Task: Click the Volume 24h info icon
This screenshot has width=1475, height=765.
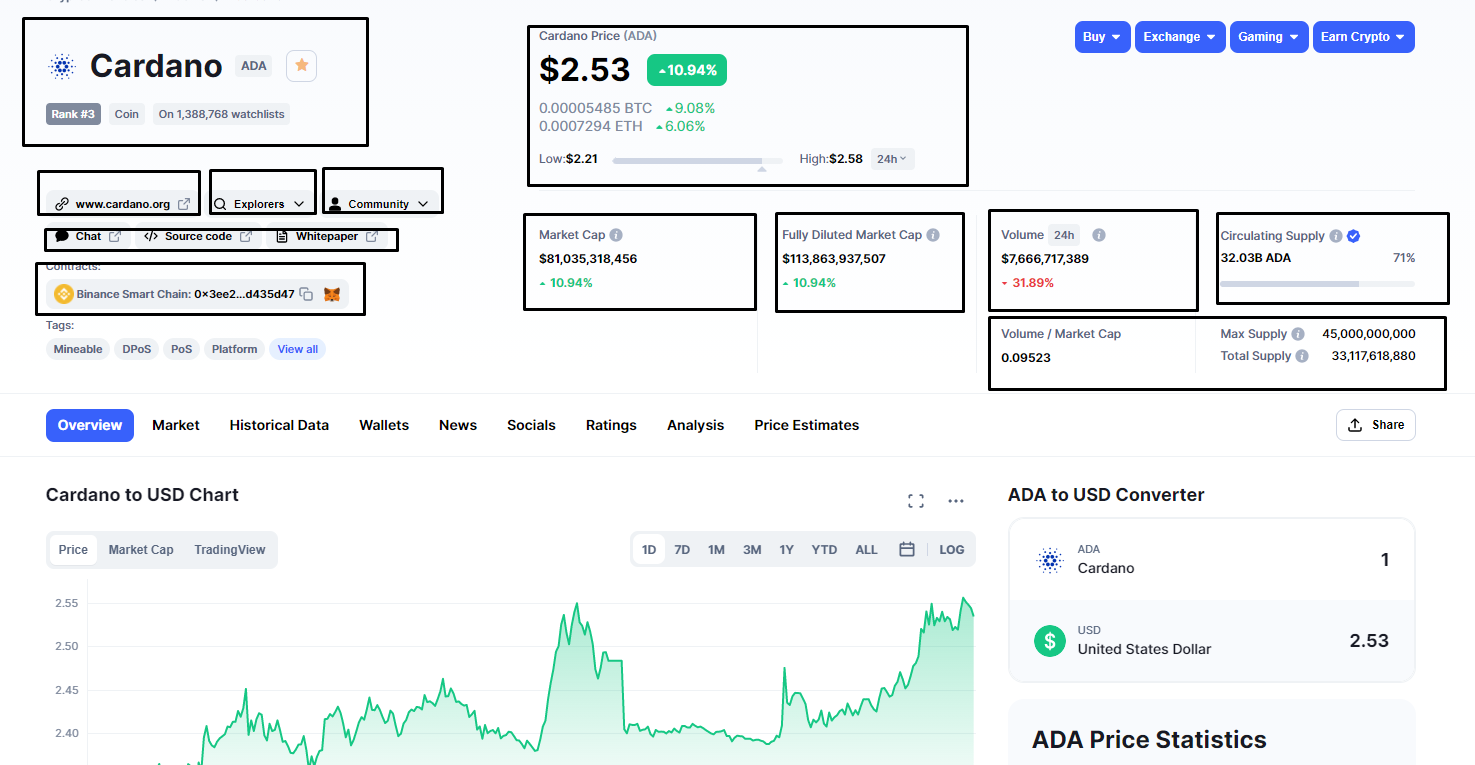Action: click(x=1099, y=235)
